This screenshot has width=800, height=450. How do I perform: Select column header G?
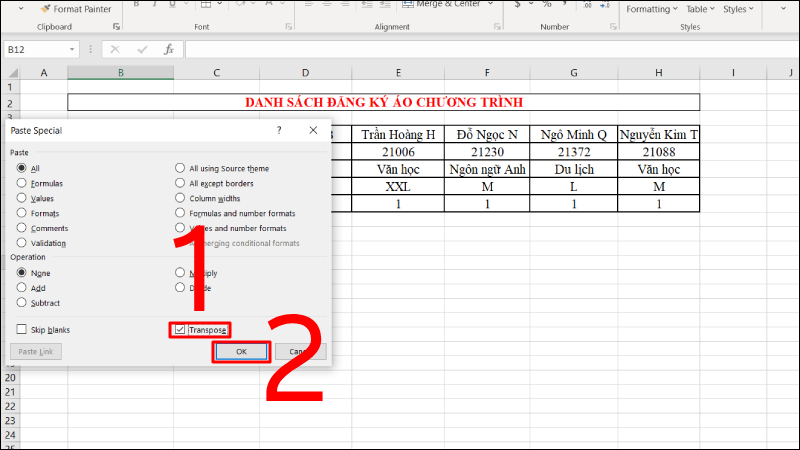[x=574, y=72]
